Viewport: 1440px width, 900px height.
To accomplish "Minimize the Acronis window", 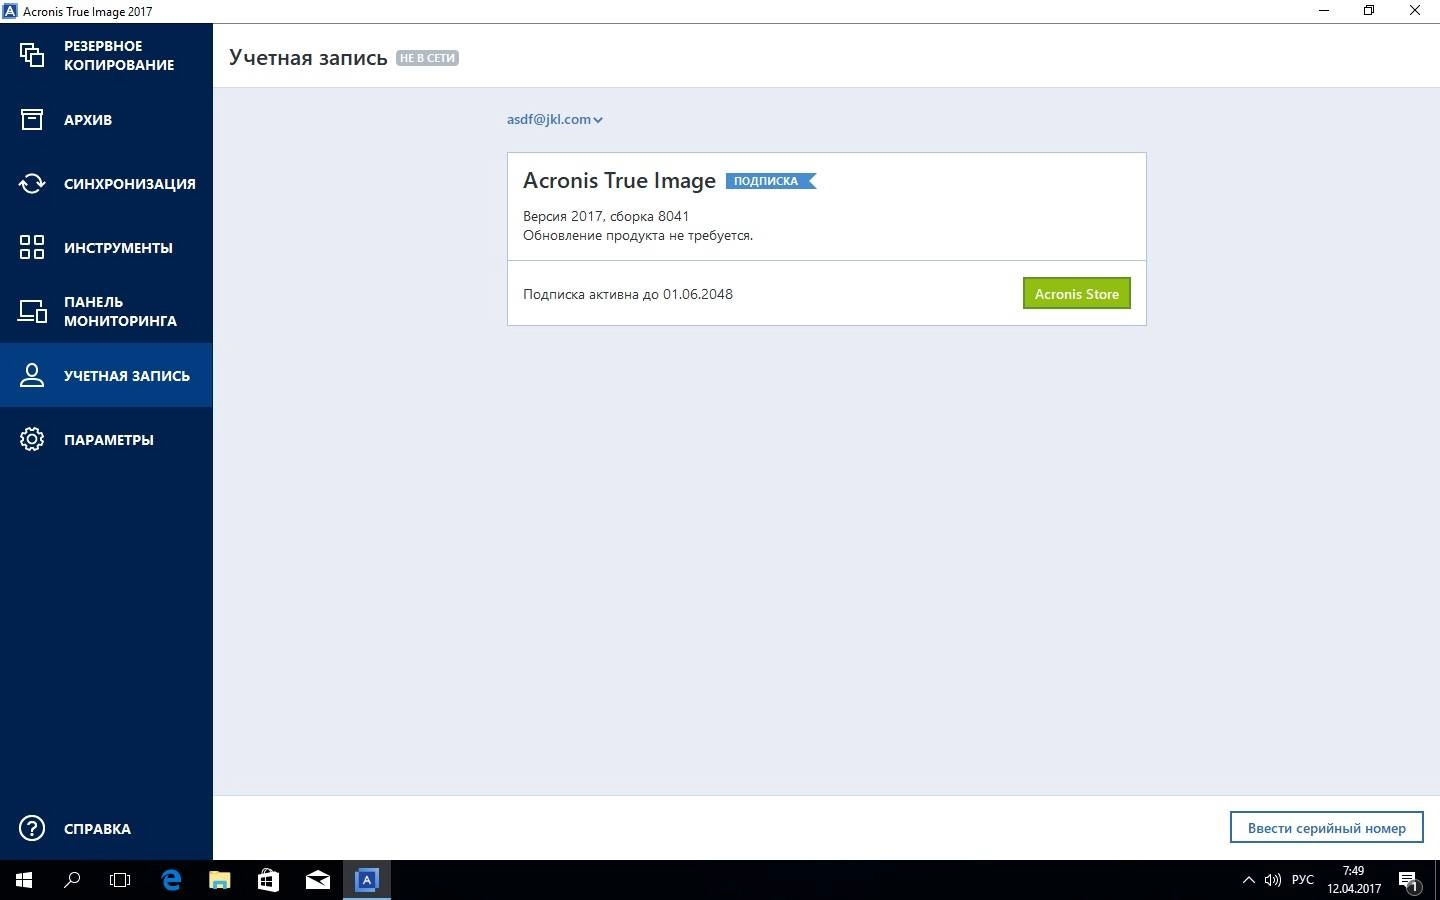I will pyautogui.click(x=1324, y=11).
